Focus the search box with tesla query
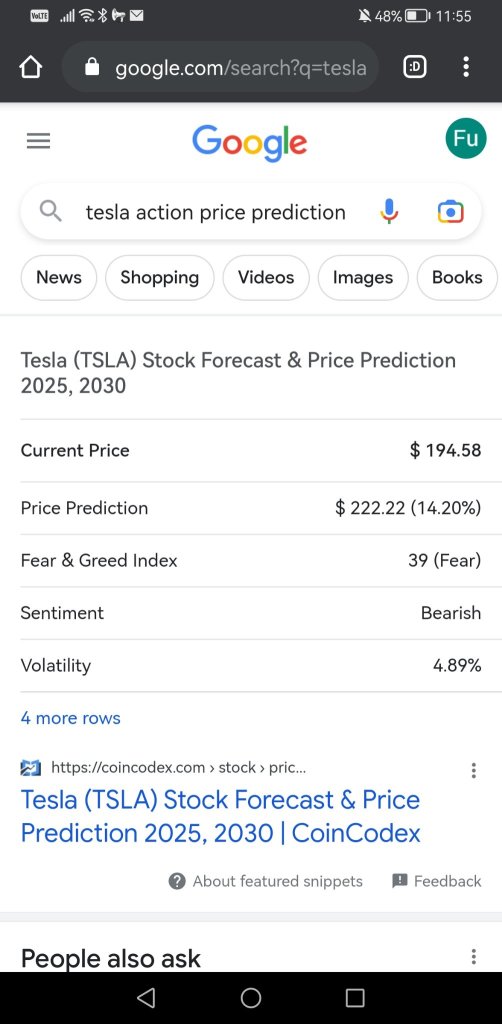Image resolution: width=502 pixels, height=1024 pixels. 215,212
